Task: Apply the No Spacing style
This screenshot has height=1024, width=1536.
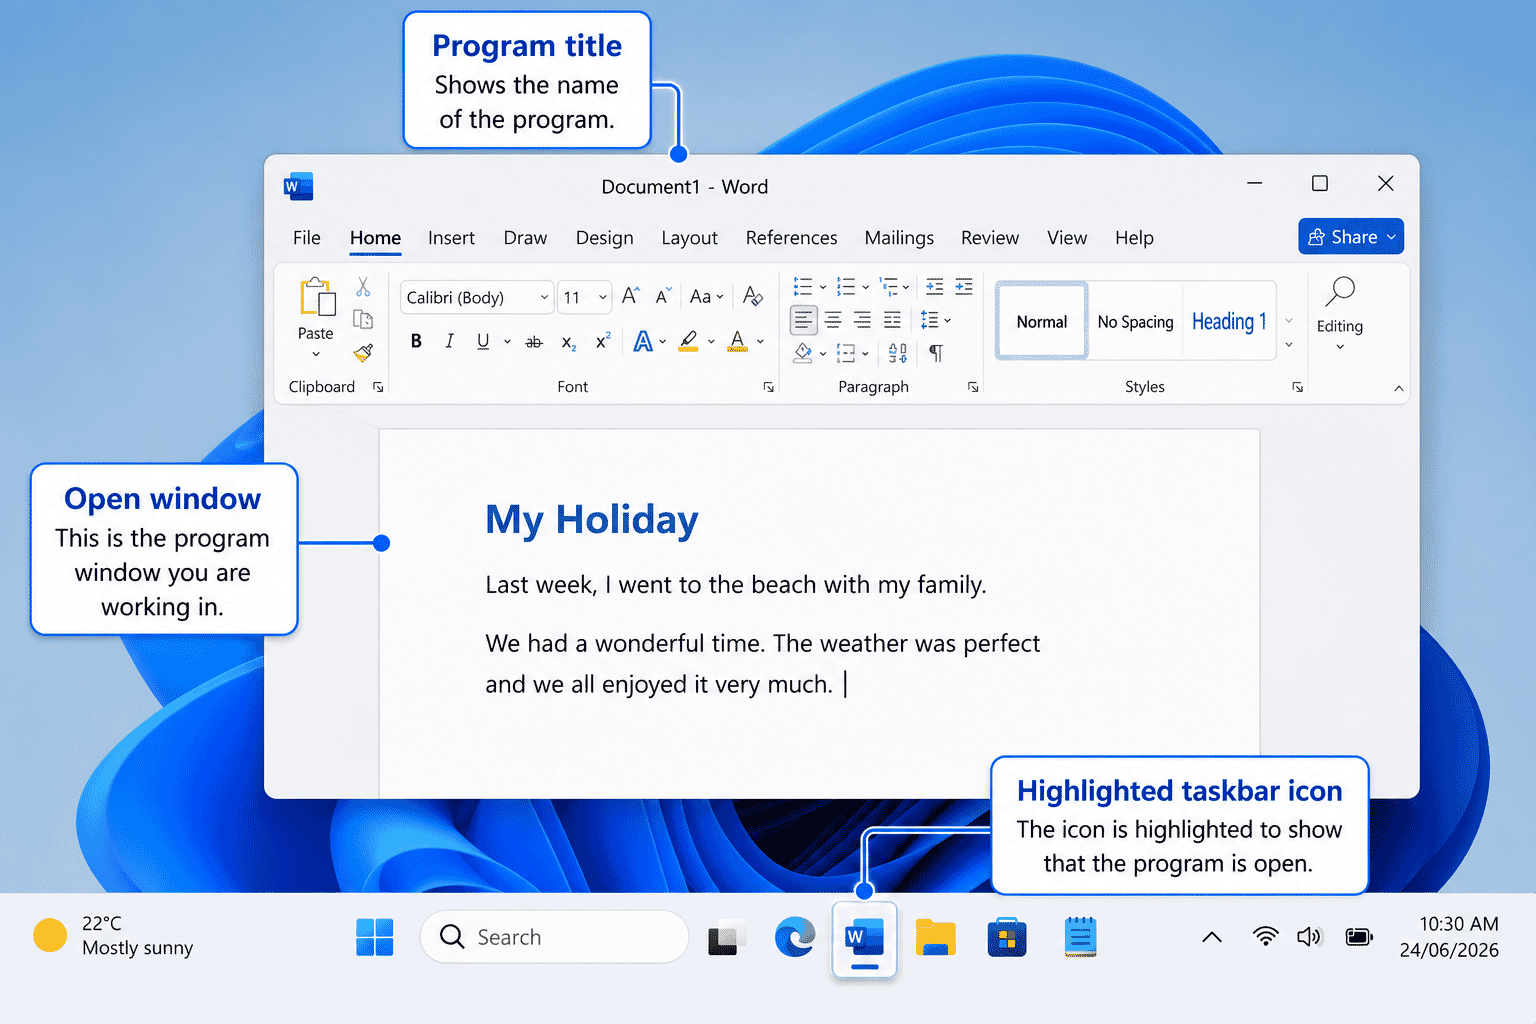Action: pos(1135,321)
